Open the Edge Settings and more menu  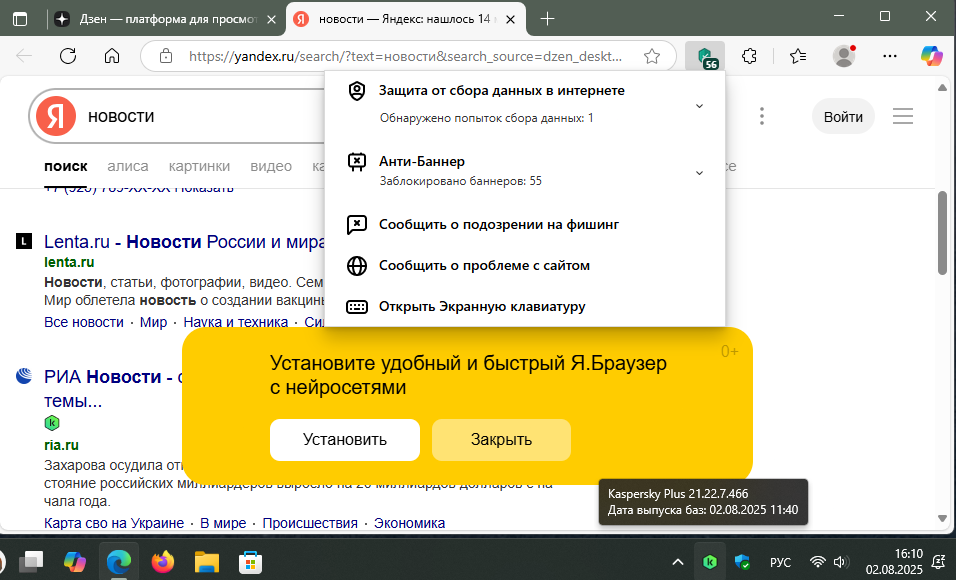[890, 57]
